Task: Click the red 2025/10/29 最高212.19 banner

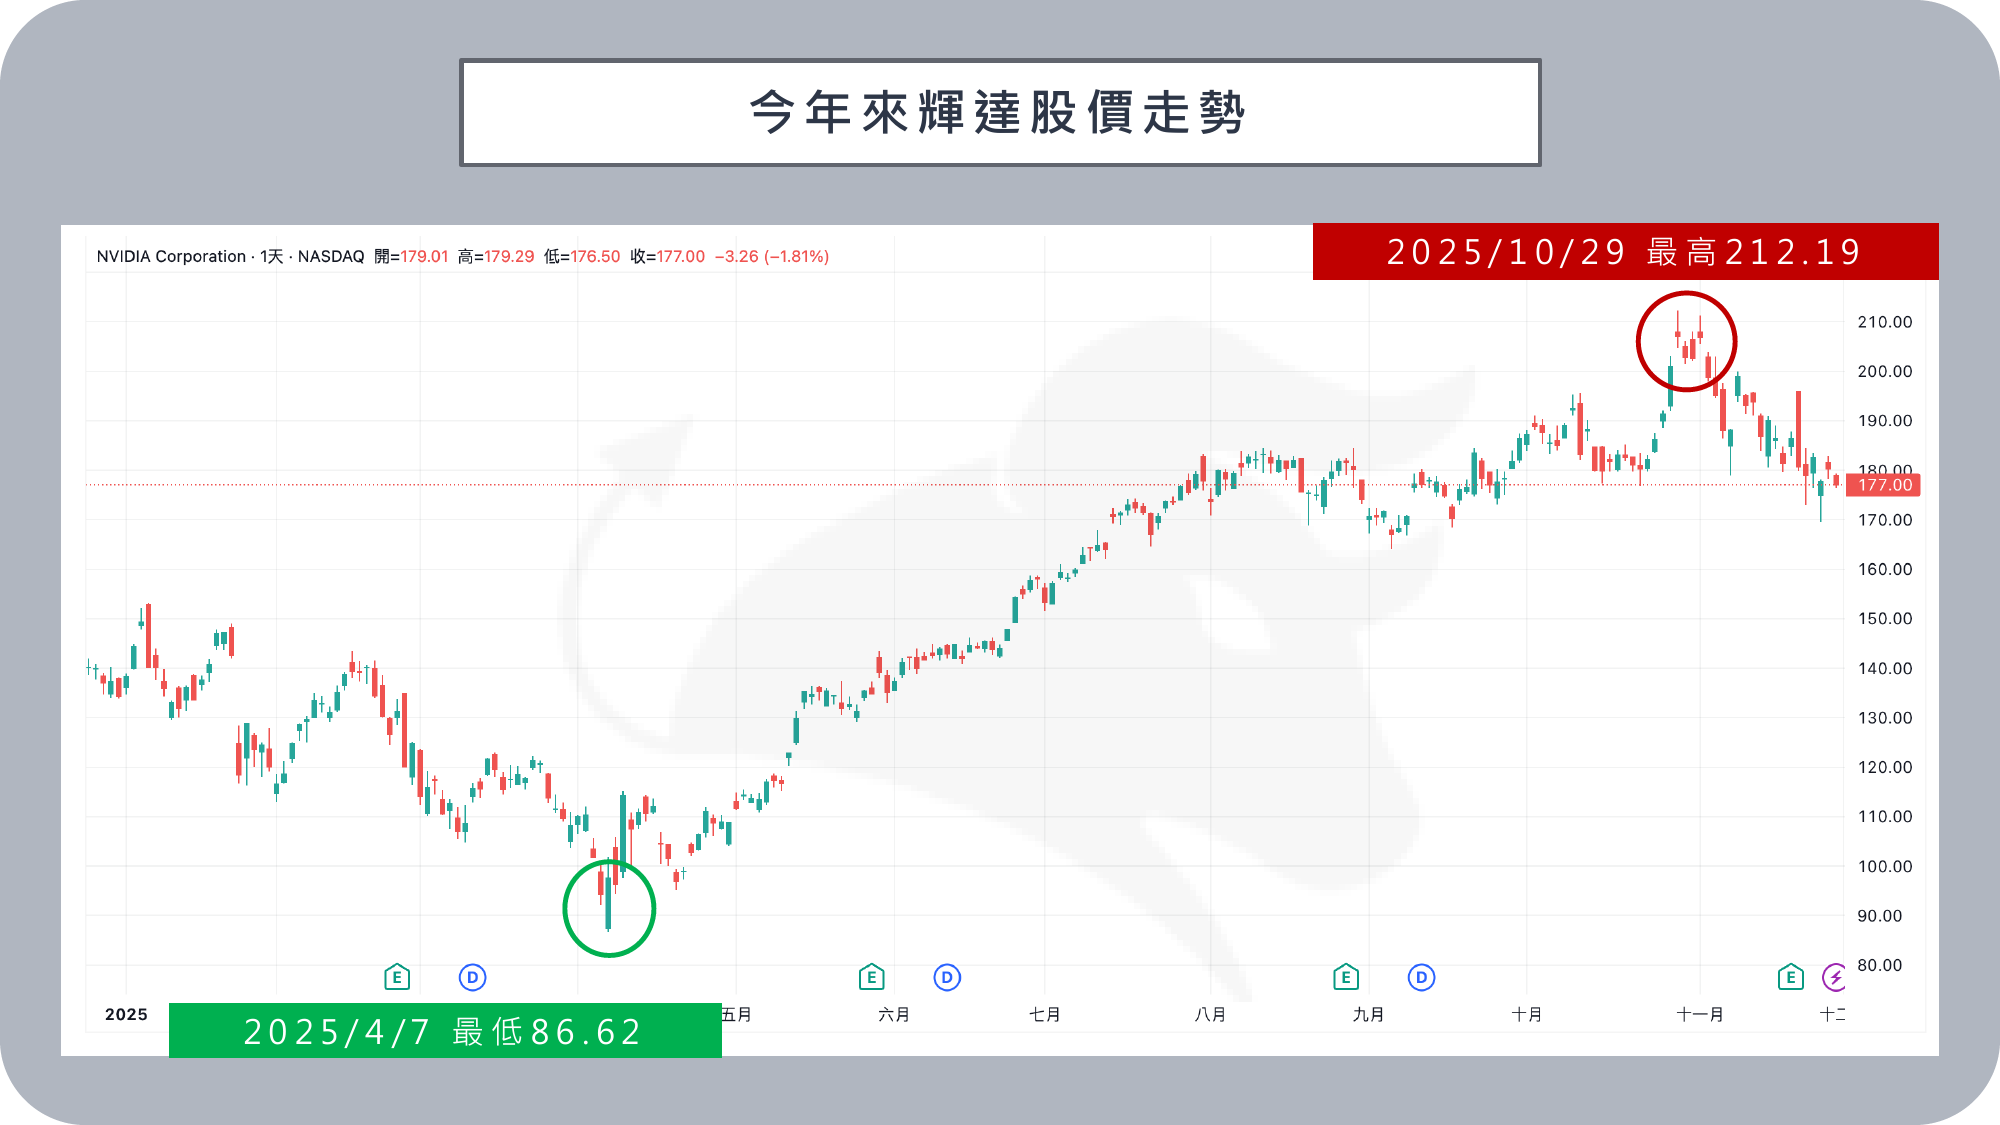Action: [1624, 252]
